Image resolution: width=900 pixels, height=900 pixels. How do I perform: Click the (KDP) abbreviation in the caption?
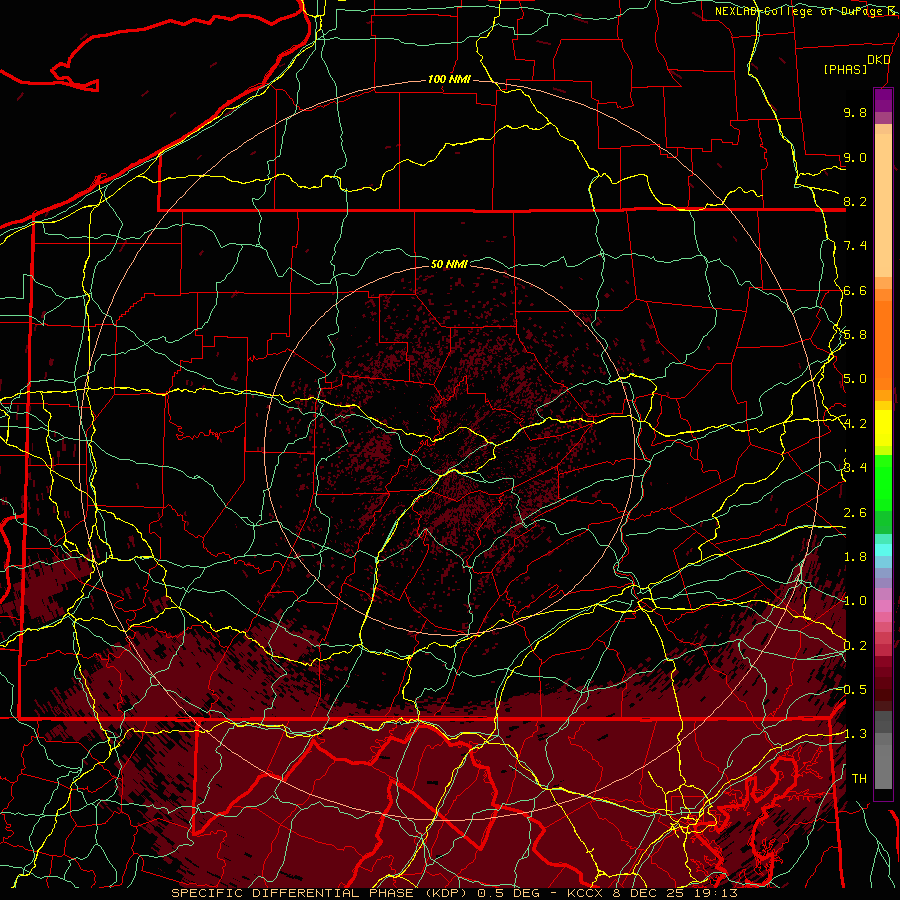coord(446,893)
